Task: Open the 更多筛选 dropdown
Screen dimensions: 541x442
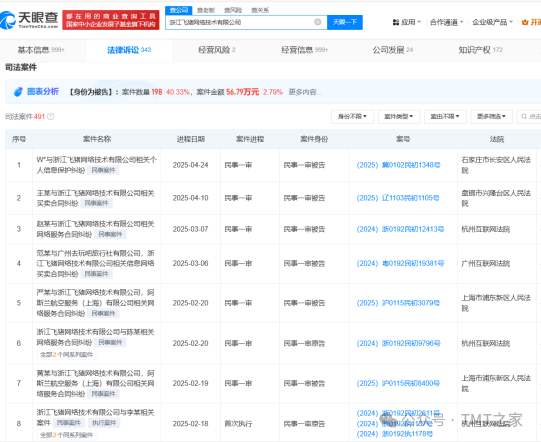Action: point(491,117)
